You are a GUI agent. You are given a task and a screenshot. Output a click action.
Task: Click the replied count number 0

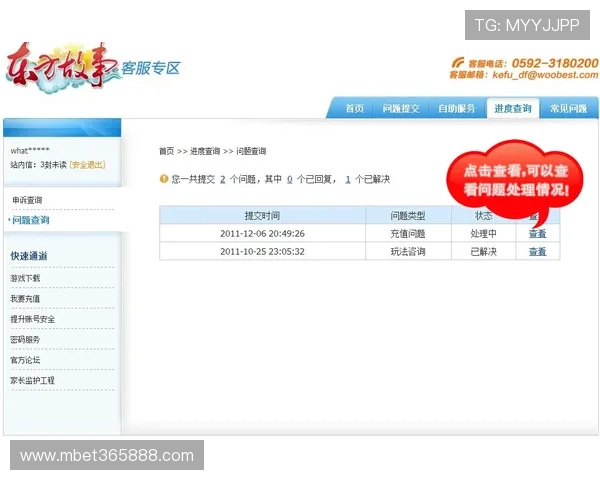(290, 179)
